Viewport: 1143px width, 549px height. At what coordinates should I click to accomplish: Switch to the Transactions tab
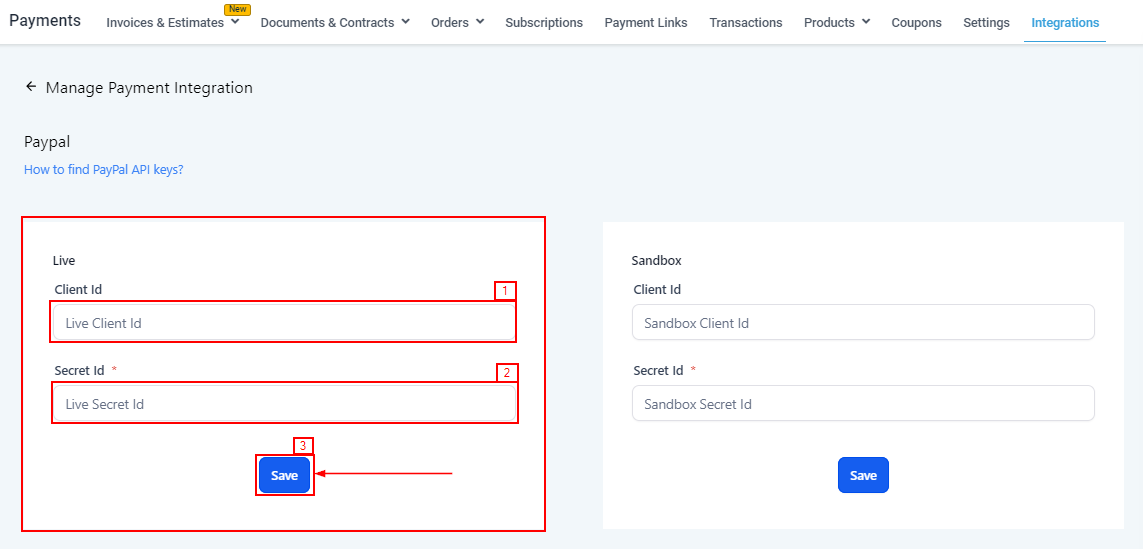tap(746, 22)
